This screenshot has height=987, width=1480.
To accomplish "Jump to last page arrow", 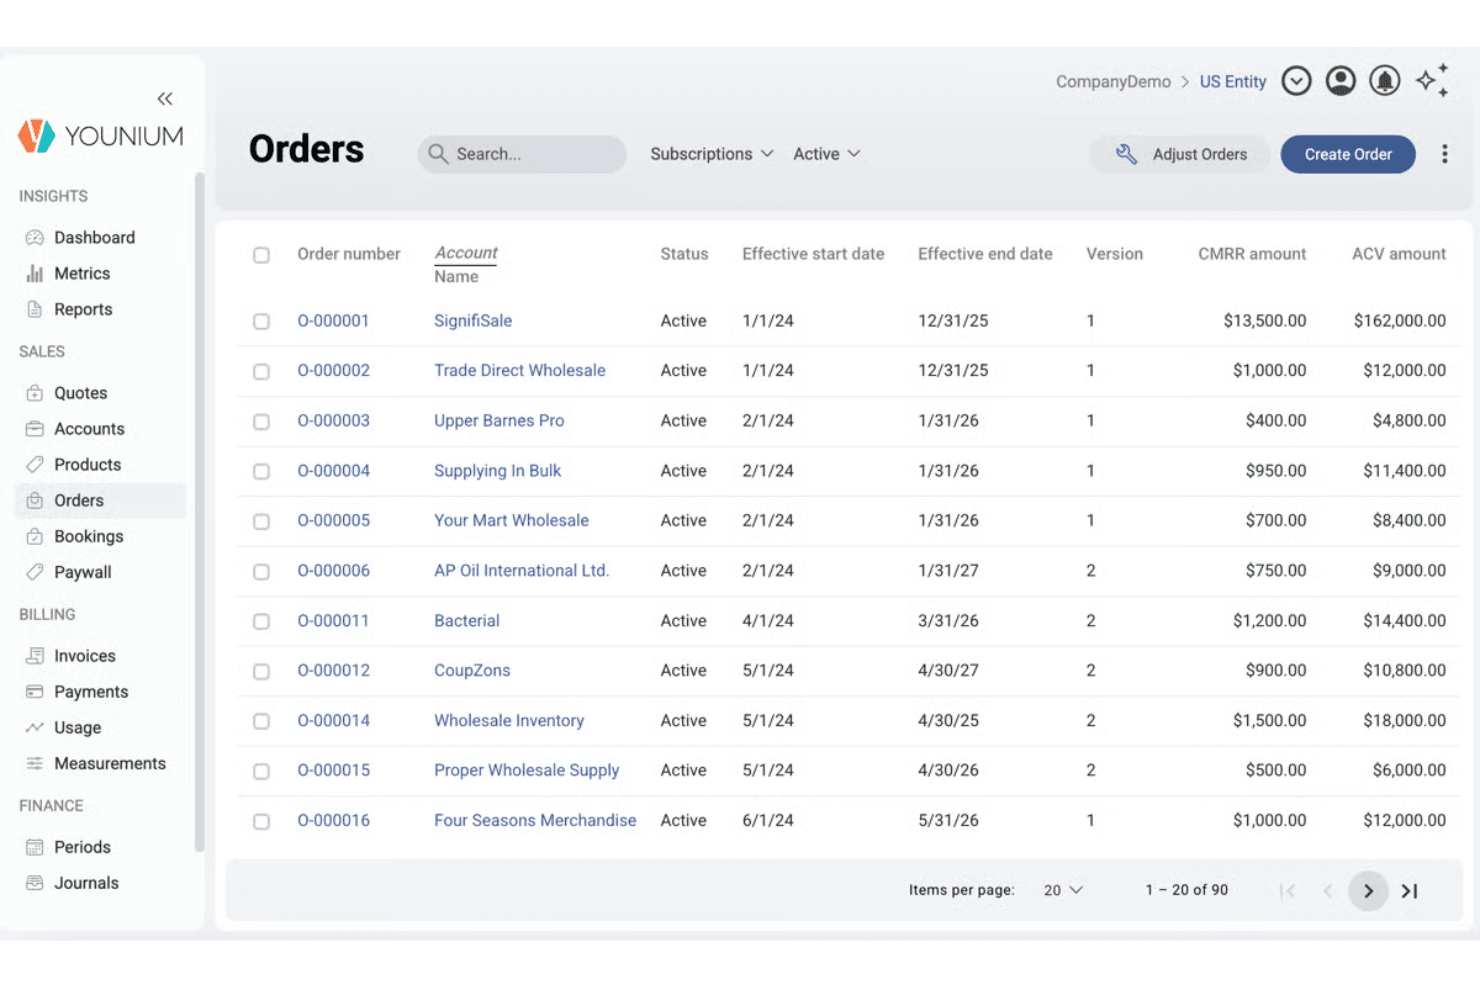I will point(1410,891).
